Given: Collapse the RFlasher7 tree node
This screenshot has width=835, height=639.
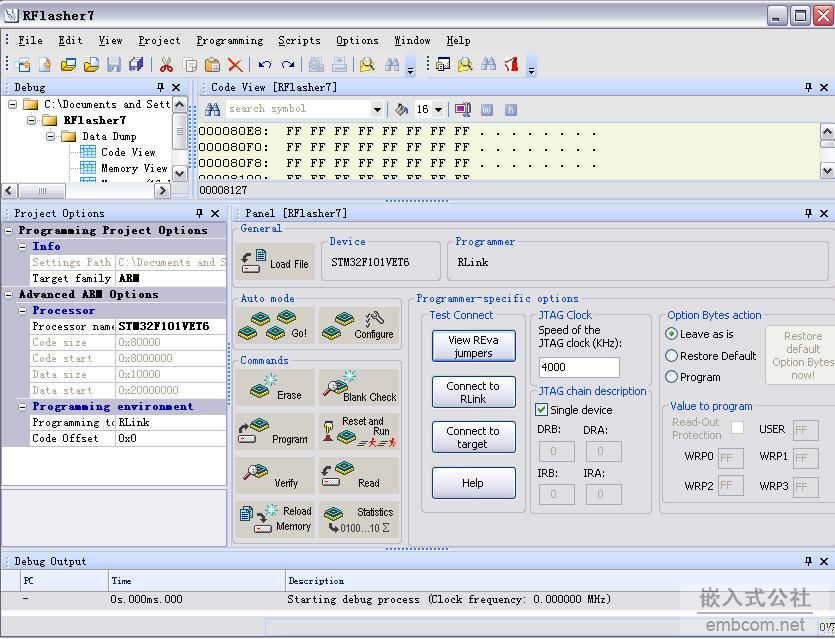Looking at the screenshot, I should pyautogui.click(x=31, y=120).
